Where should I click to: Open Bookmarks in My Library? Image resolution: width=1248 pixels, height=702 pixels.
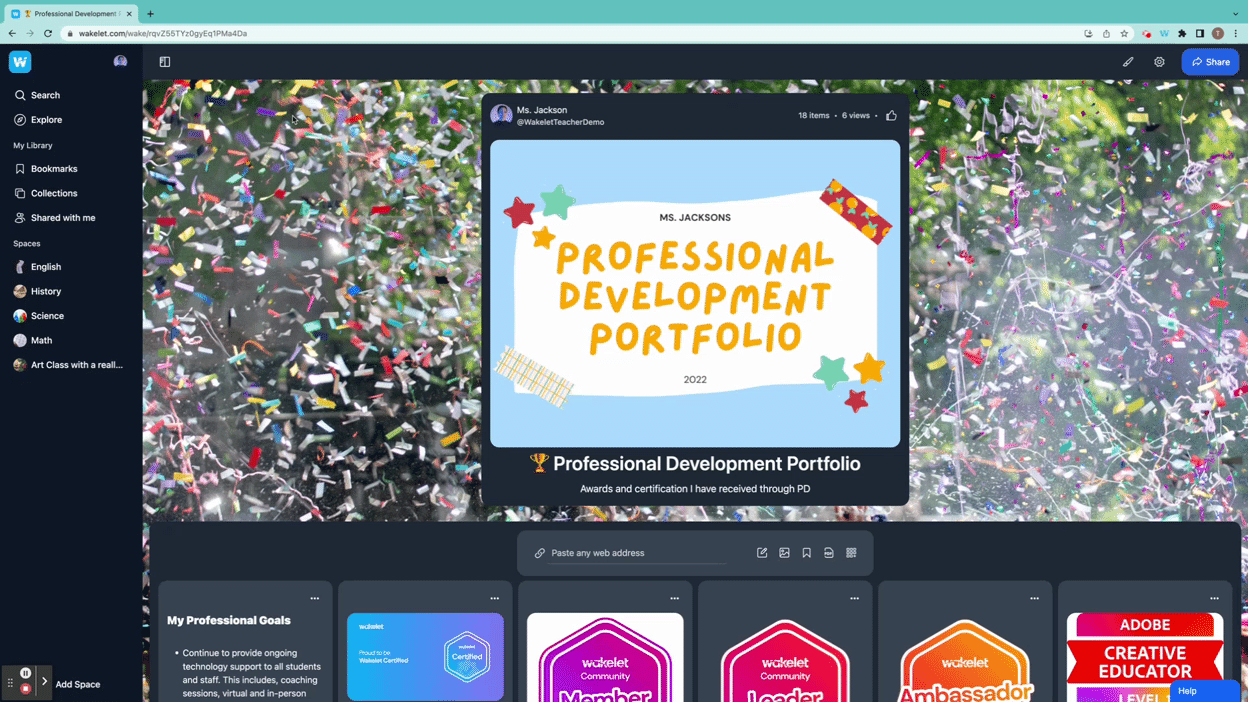tap(54, 169)
